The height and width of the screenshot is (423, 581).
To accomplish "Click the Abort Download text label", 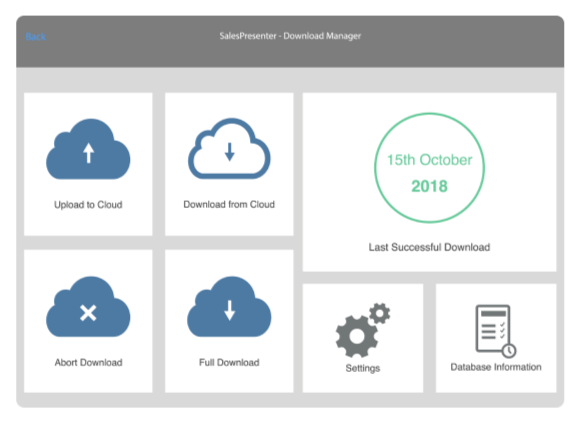I will pyautogui.click(x=89, y=362).
